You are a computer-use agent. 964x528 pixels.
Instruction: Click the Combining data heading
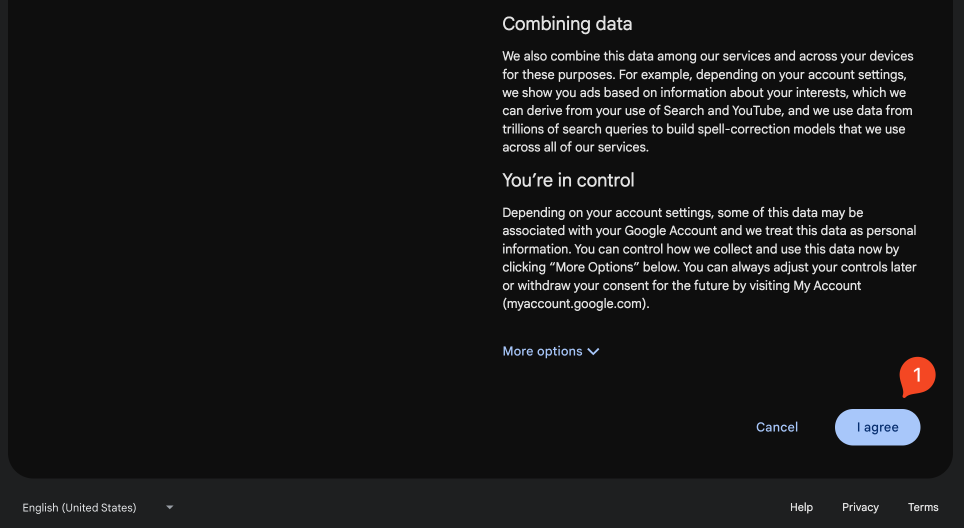[567, 23]
